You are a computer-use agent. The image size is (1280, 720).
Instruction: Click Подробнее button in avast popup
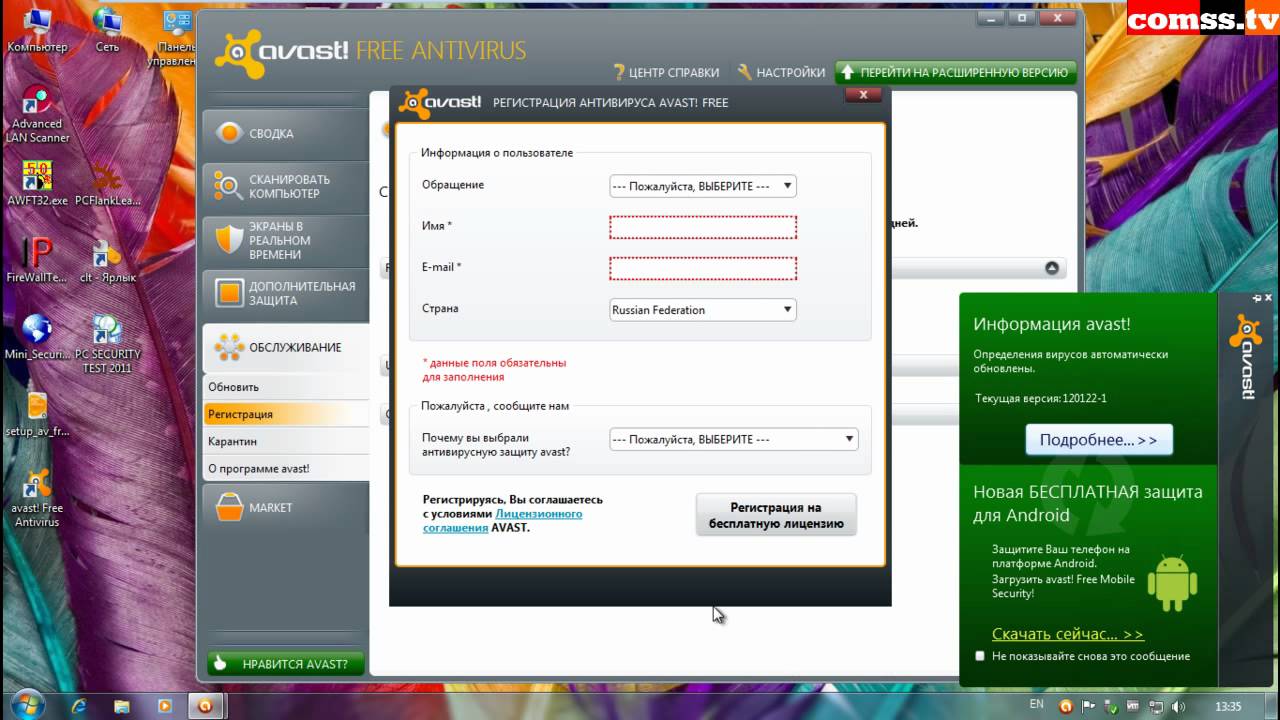pos(1099,440)
